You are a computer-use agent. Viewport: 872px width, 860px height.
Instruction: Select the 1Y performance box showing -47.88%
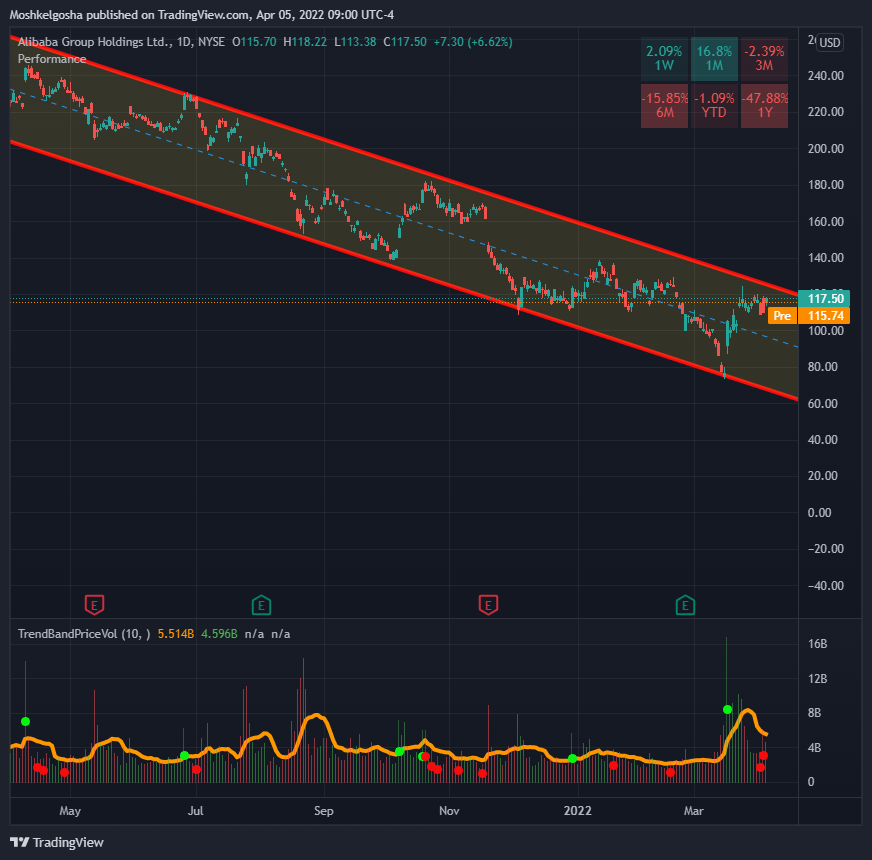click(x=764, y=106)
